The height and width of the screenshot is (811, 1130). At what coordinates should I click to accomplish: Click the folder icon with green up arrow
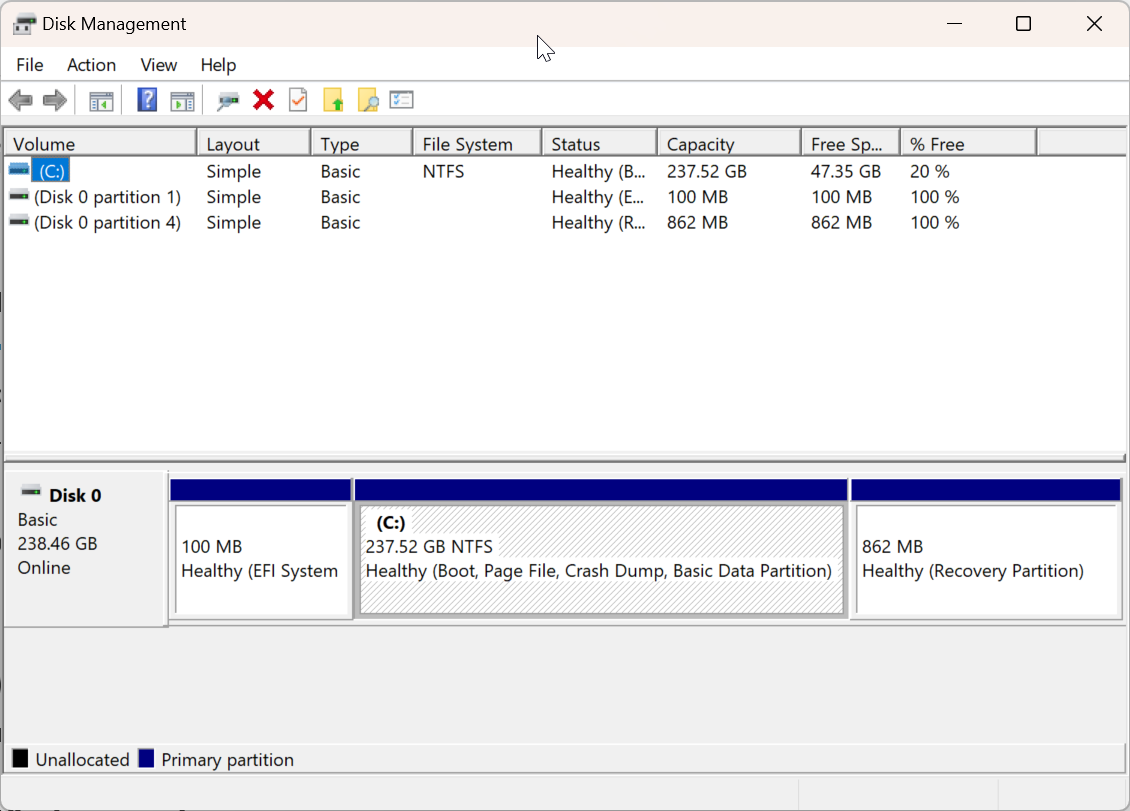coord(333,100)
